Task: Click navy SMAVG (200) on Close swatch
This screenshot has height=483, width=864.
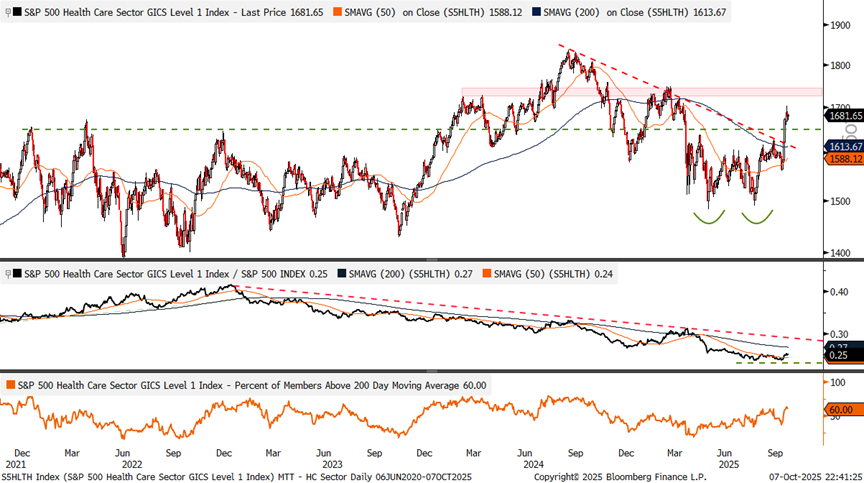Action: (536, 12)
